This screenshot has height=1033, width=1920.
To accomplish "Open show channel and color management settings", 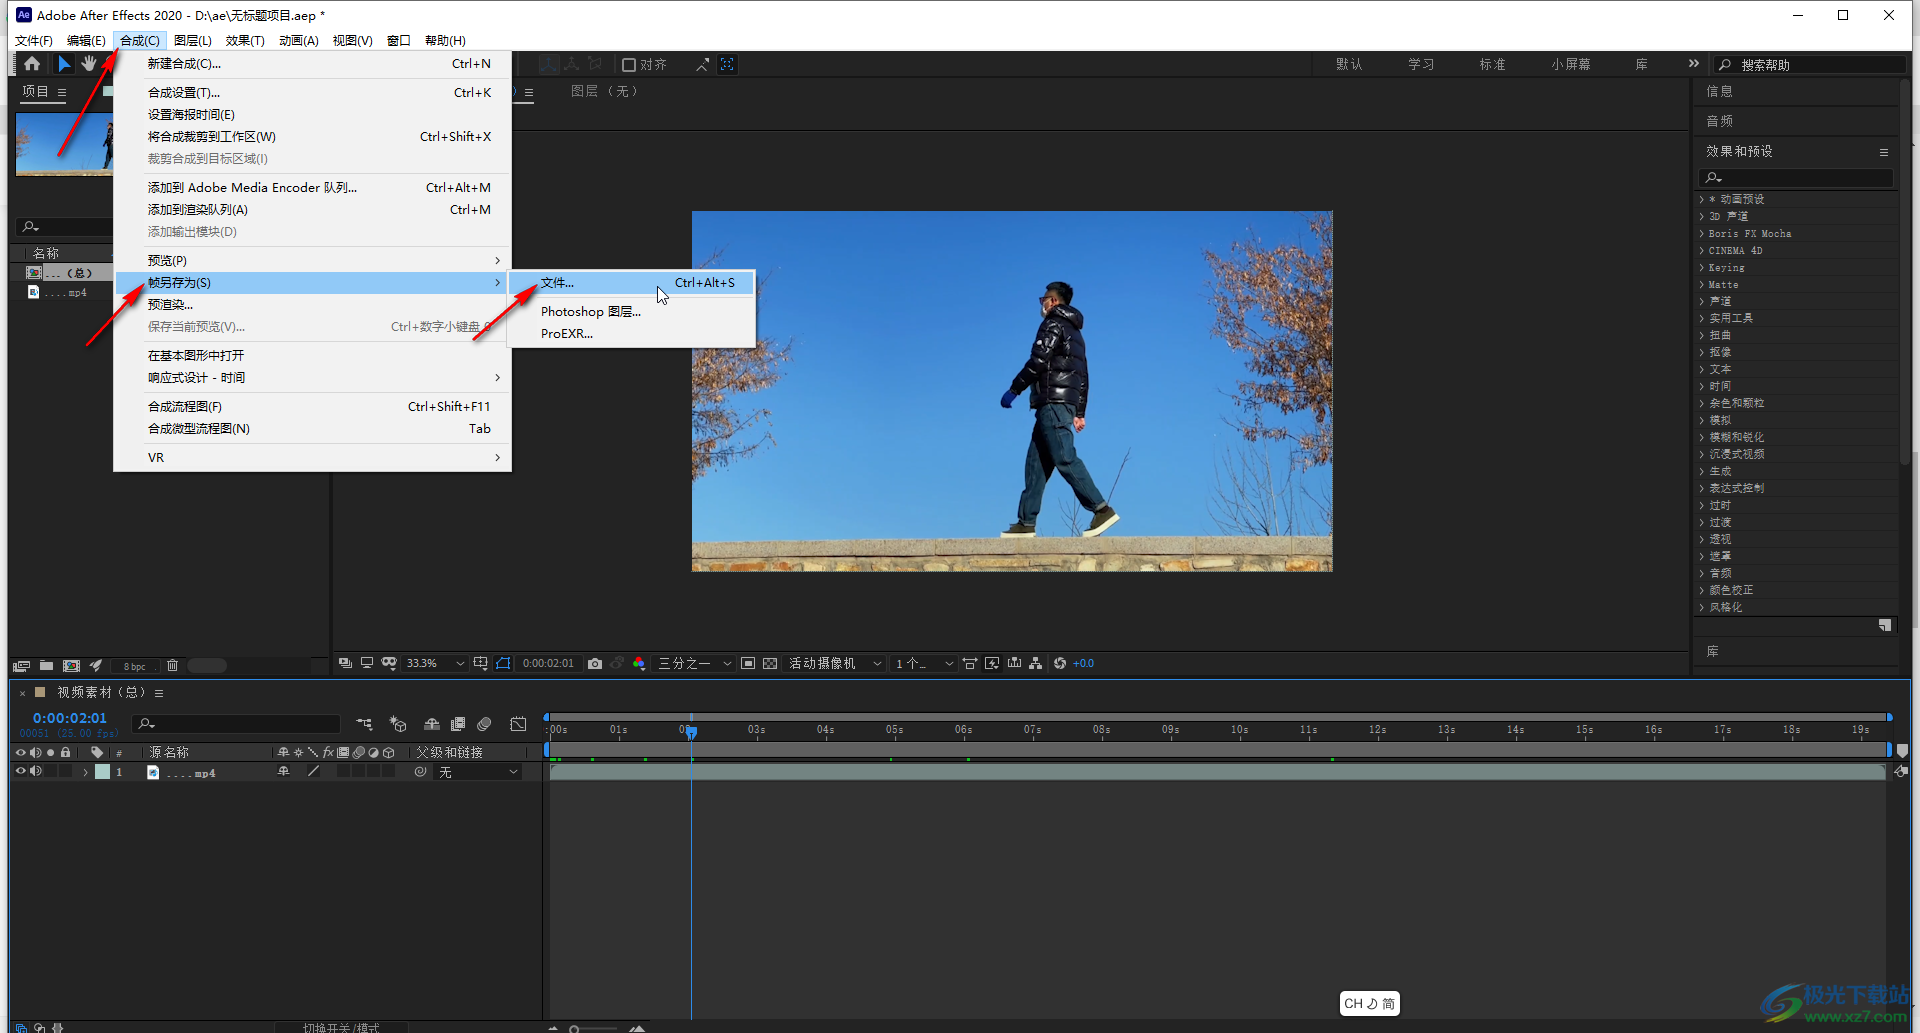I will (x=639, y=663).
